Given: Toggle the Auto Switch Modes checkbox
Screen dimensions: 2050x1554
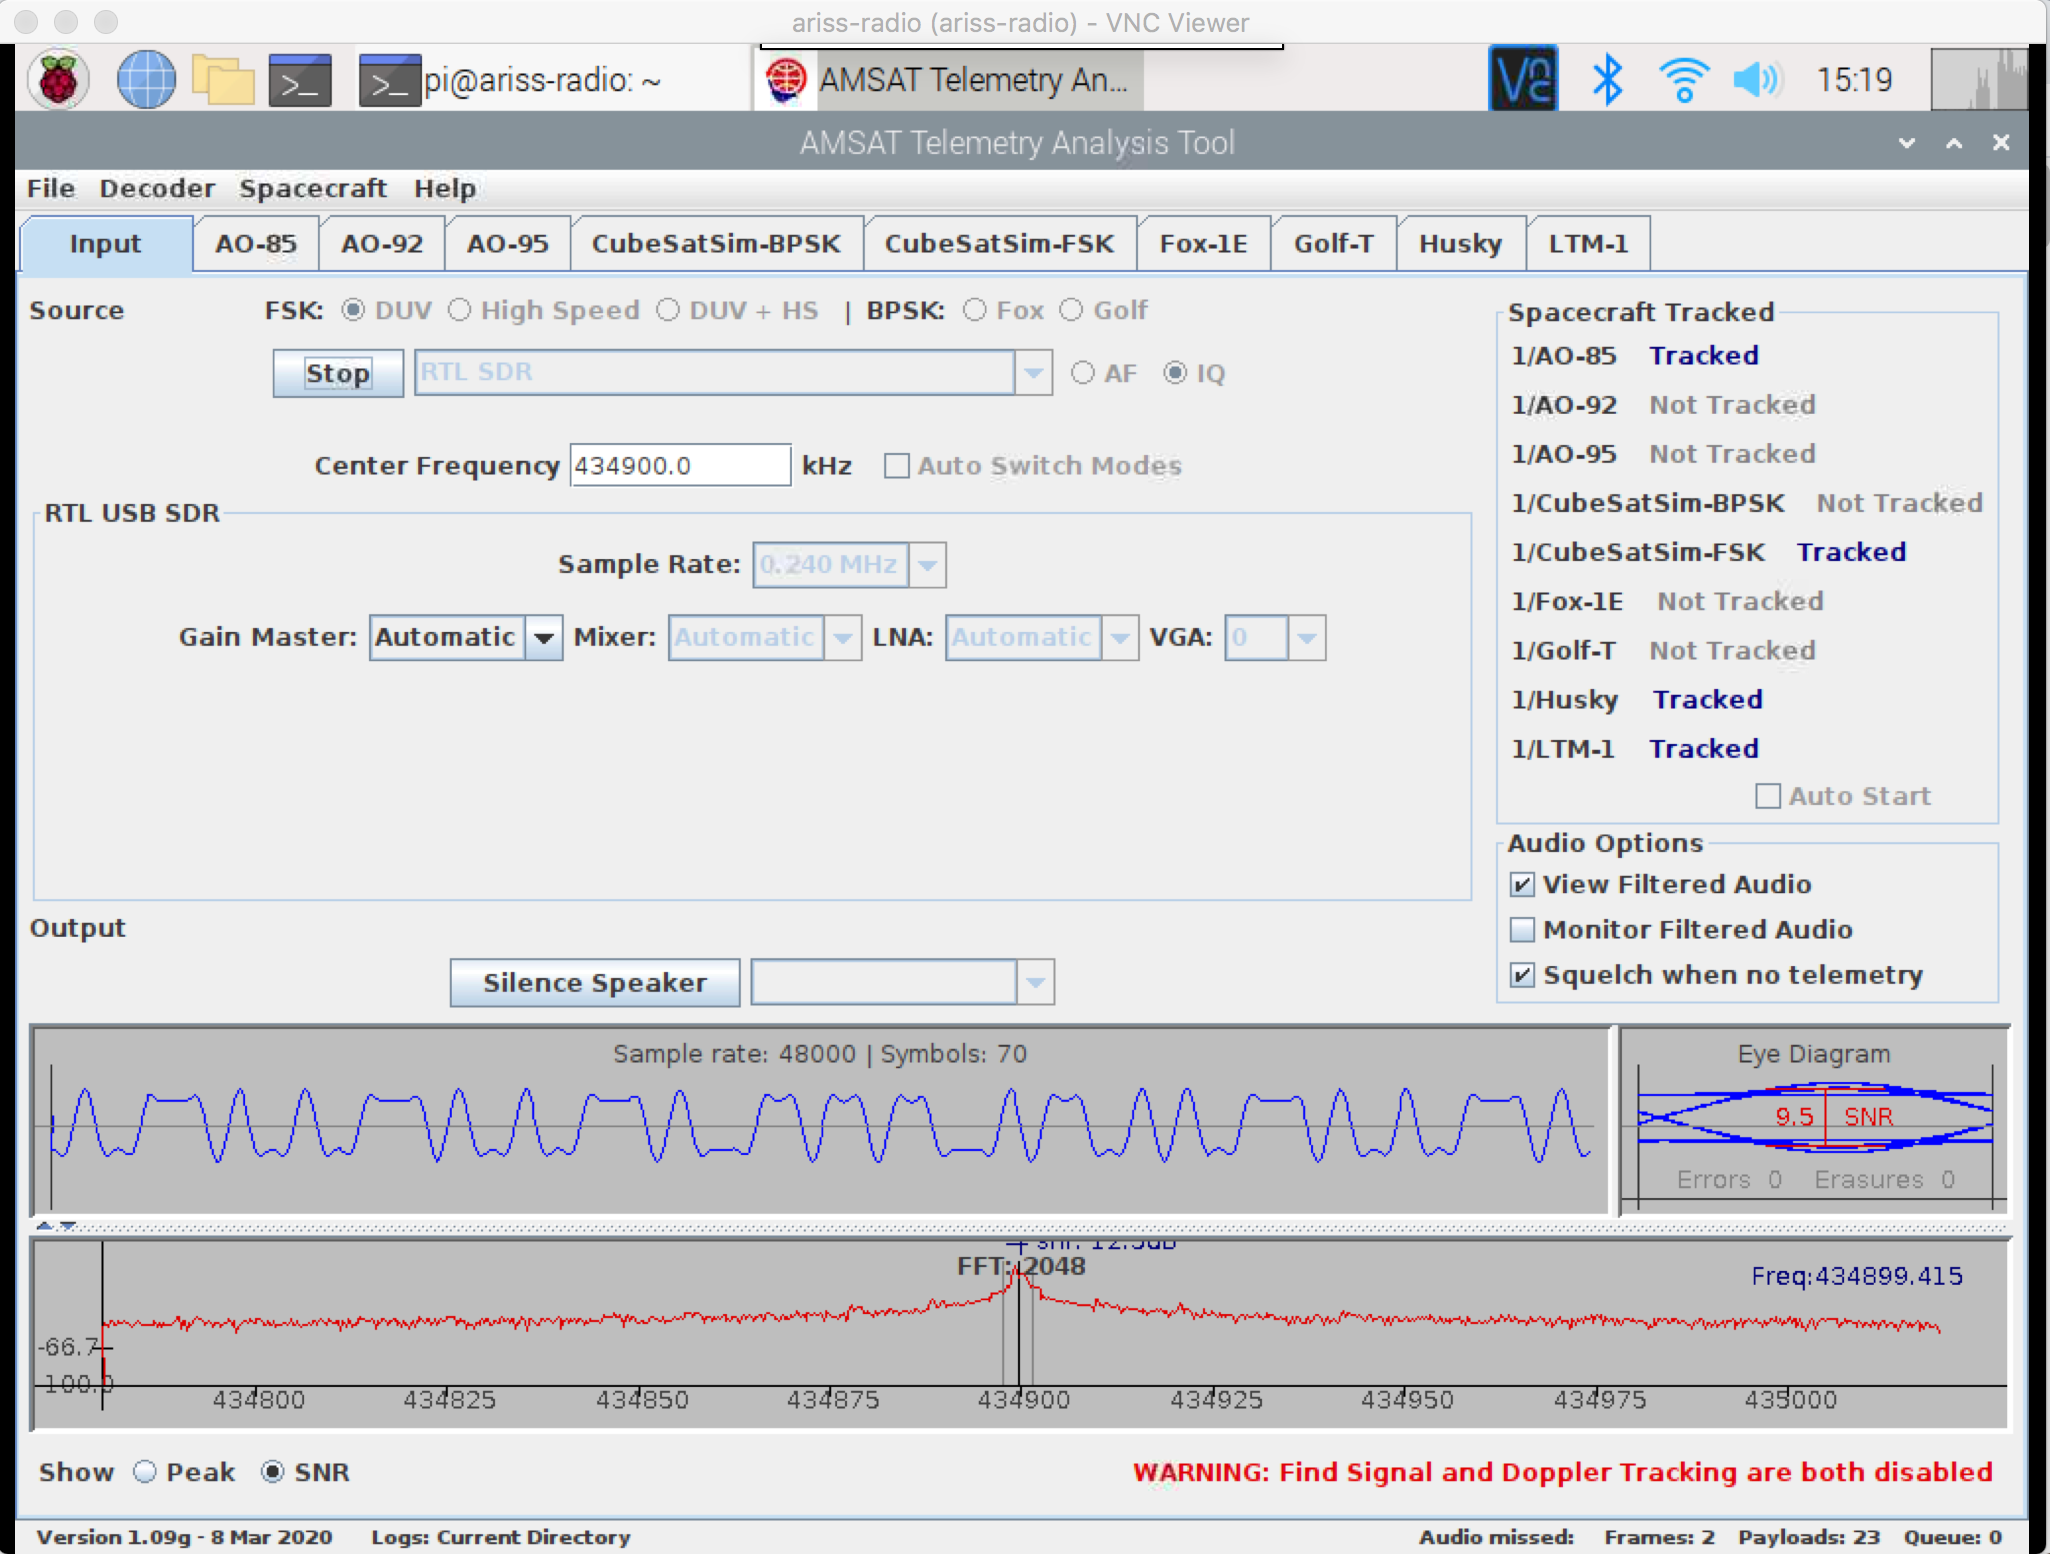Looking at the screenshot, I should click(897, 466).
